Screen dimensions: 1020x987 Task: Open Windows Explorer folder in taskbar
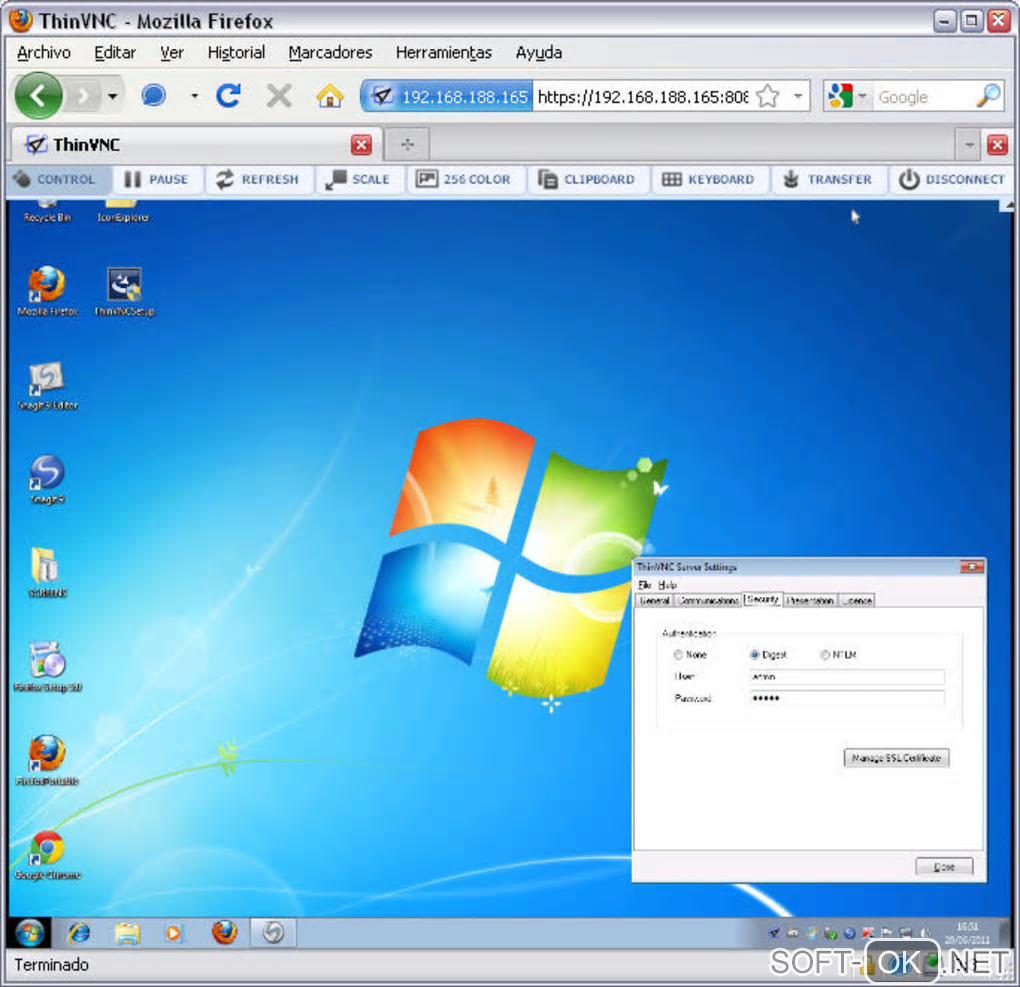(127, 933)
